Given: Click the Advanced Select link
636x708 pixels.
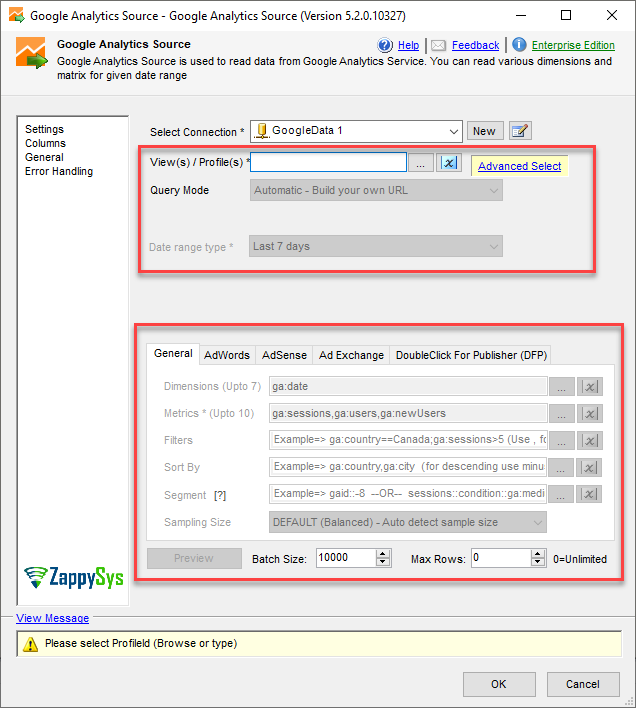Looking at the screenshot, I should (x=520, y=166).
